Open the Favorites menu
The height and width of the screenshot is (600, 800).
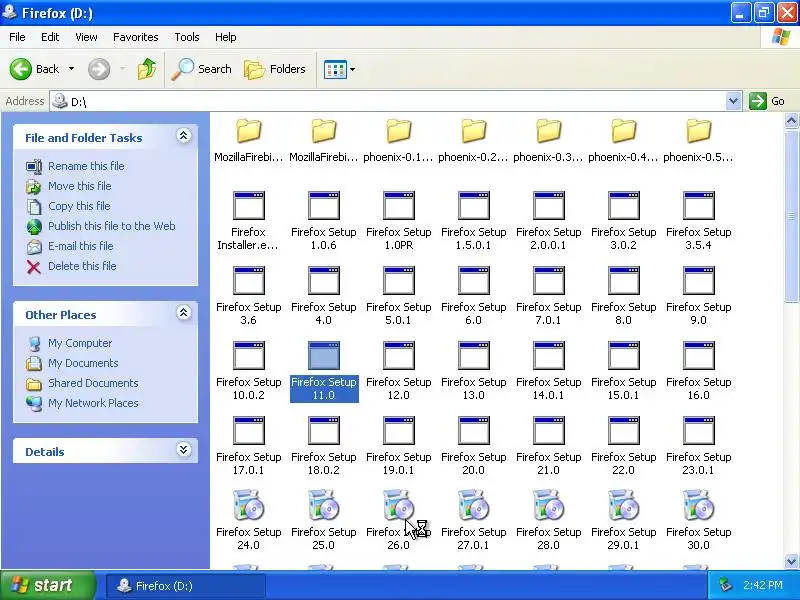[x=136, y=37]
